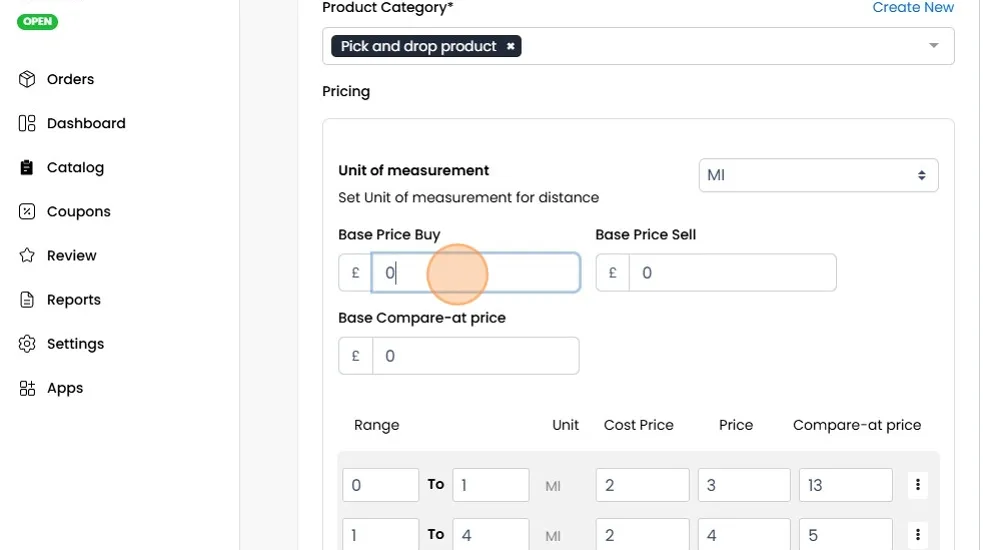Click the Price column header
983x550 pixels.
[x=736, y=425]
